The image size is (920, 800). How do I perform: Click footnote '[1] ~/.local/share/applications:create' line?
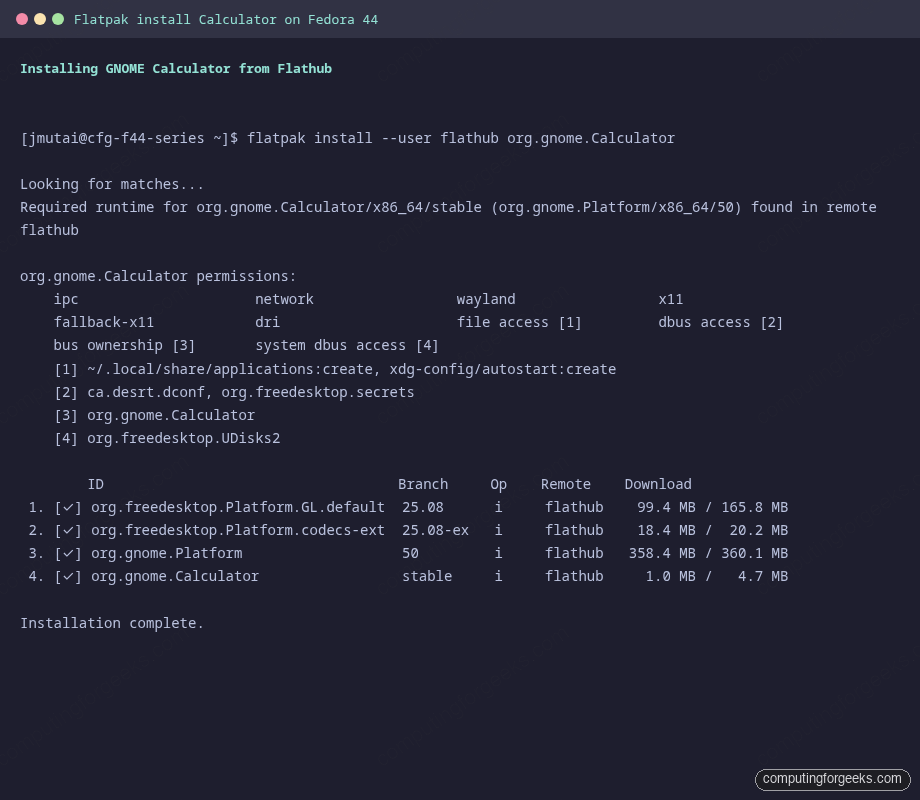(x=335, y=369)
